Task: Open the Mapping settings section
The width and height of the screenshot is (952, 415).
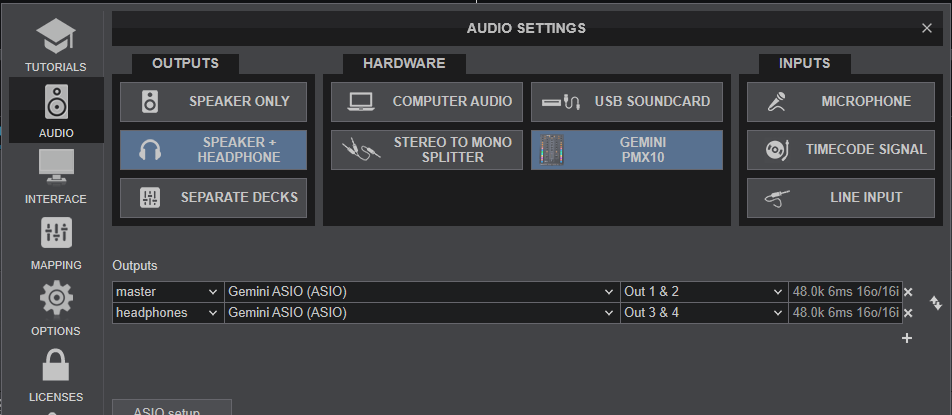Action: [x=56, y=242]
